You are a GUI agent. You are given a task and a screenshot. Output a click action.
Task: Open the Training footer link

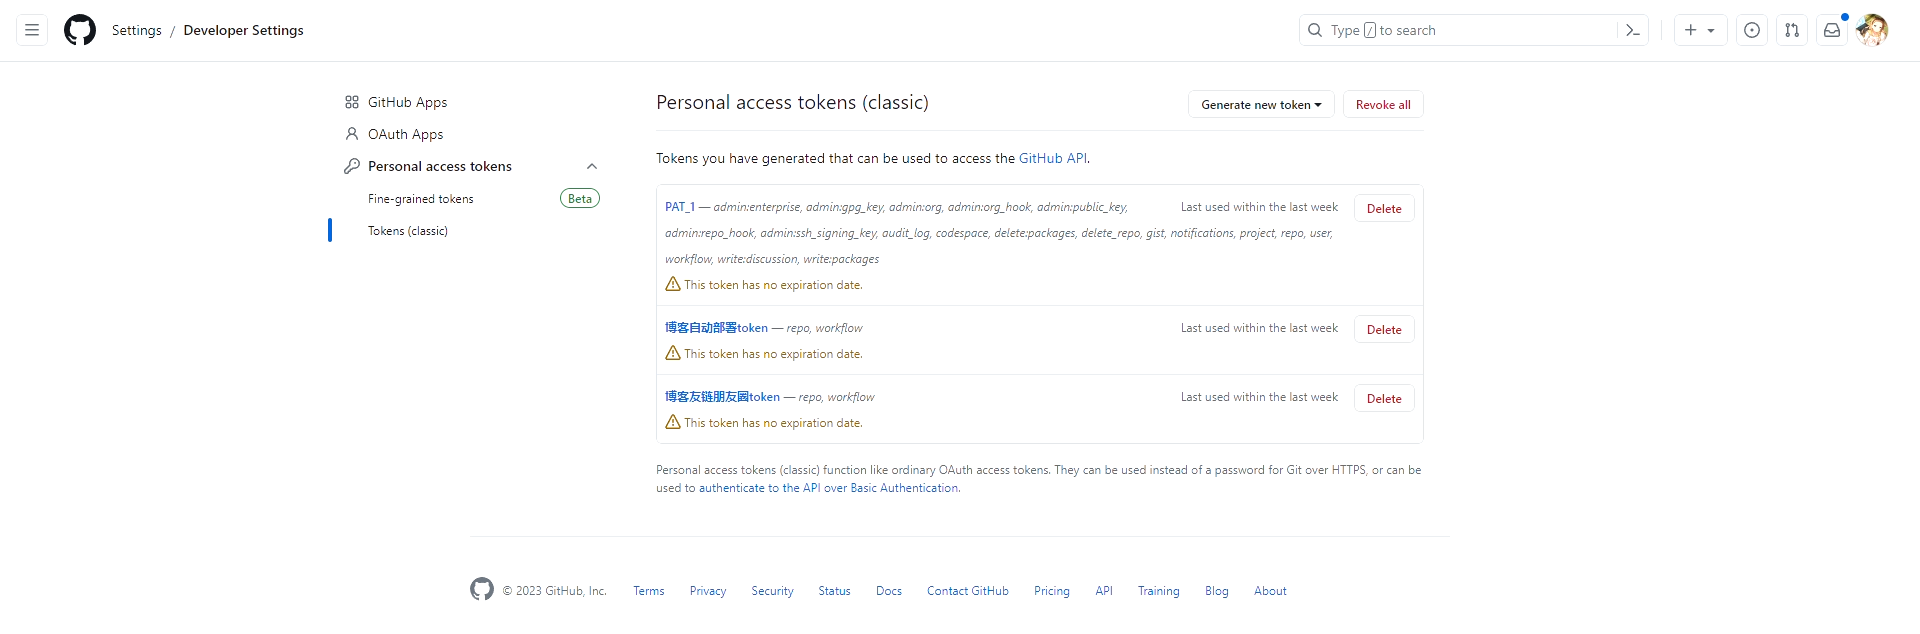(1158, 591)
